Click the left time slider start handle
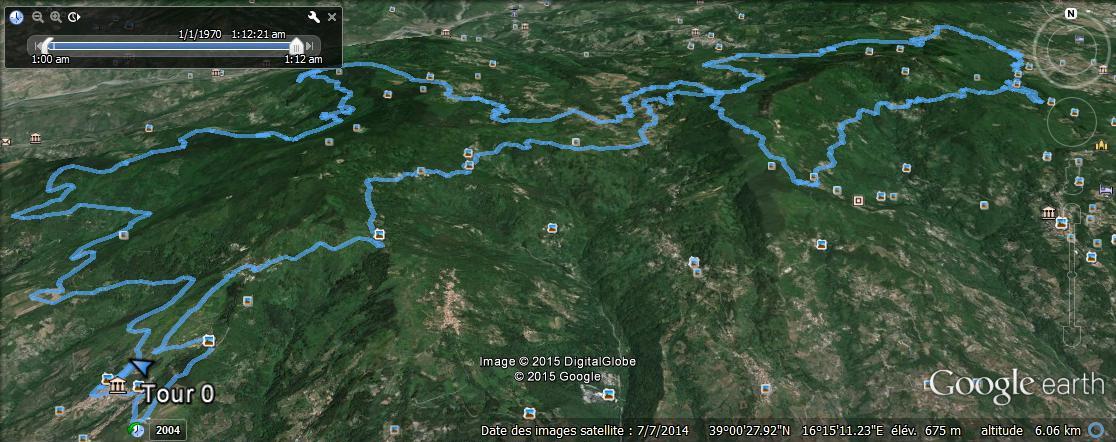The image size is (1116, 442). 47,46
